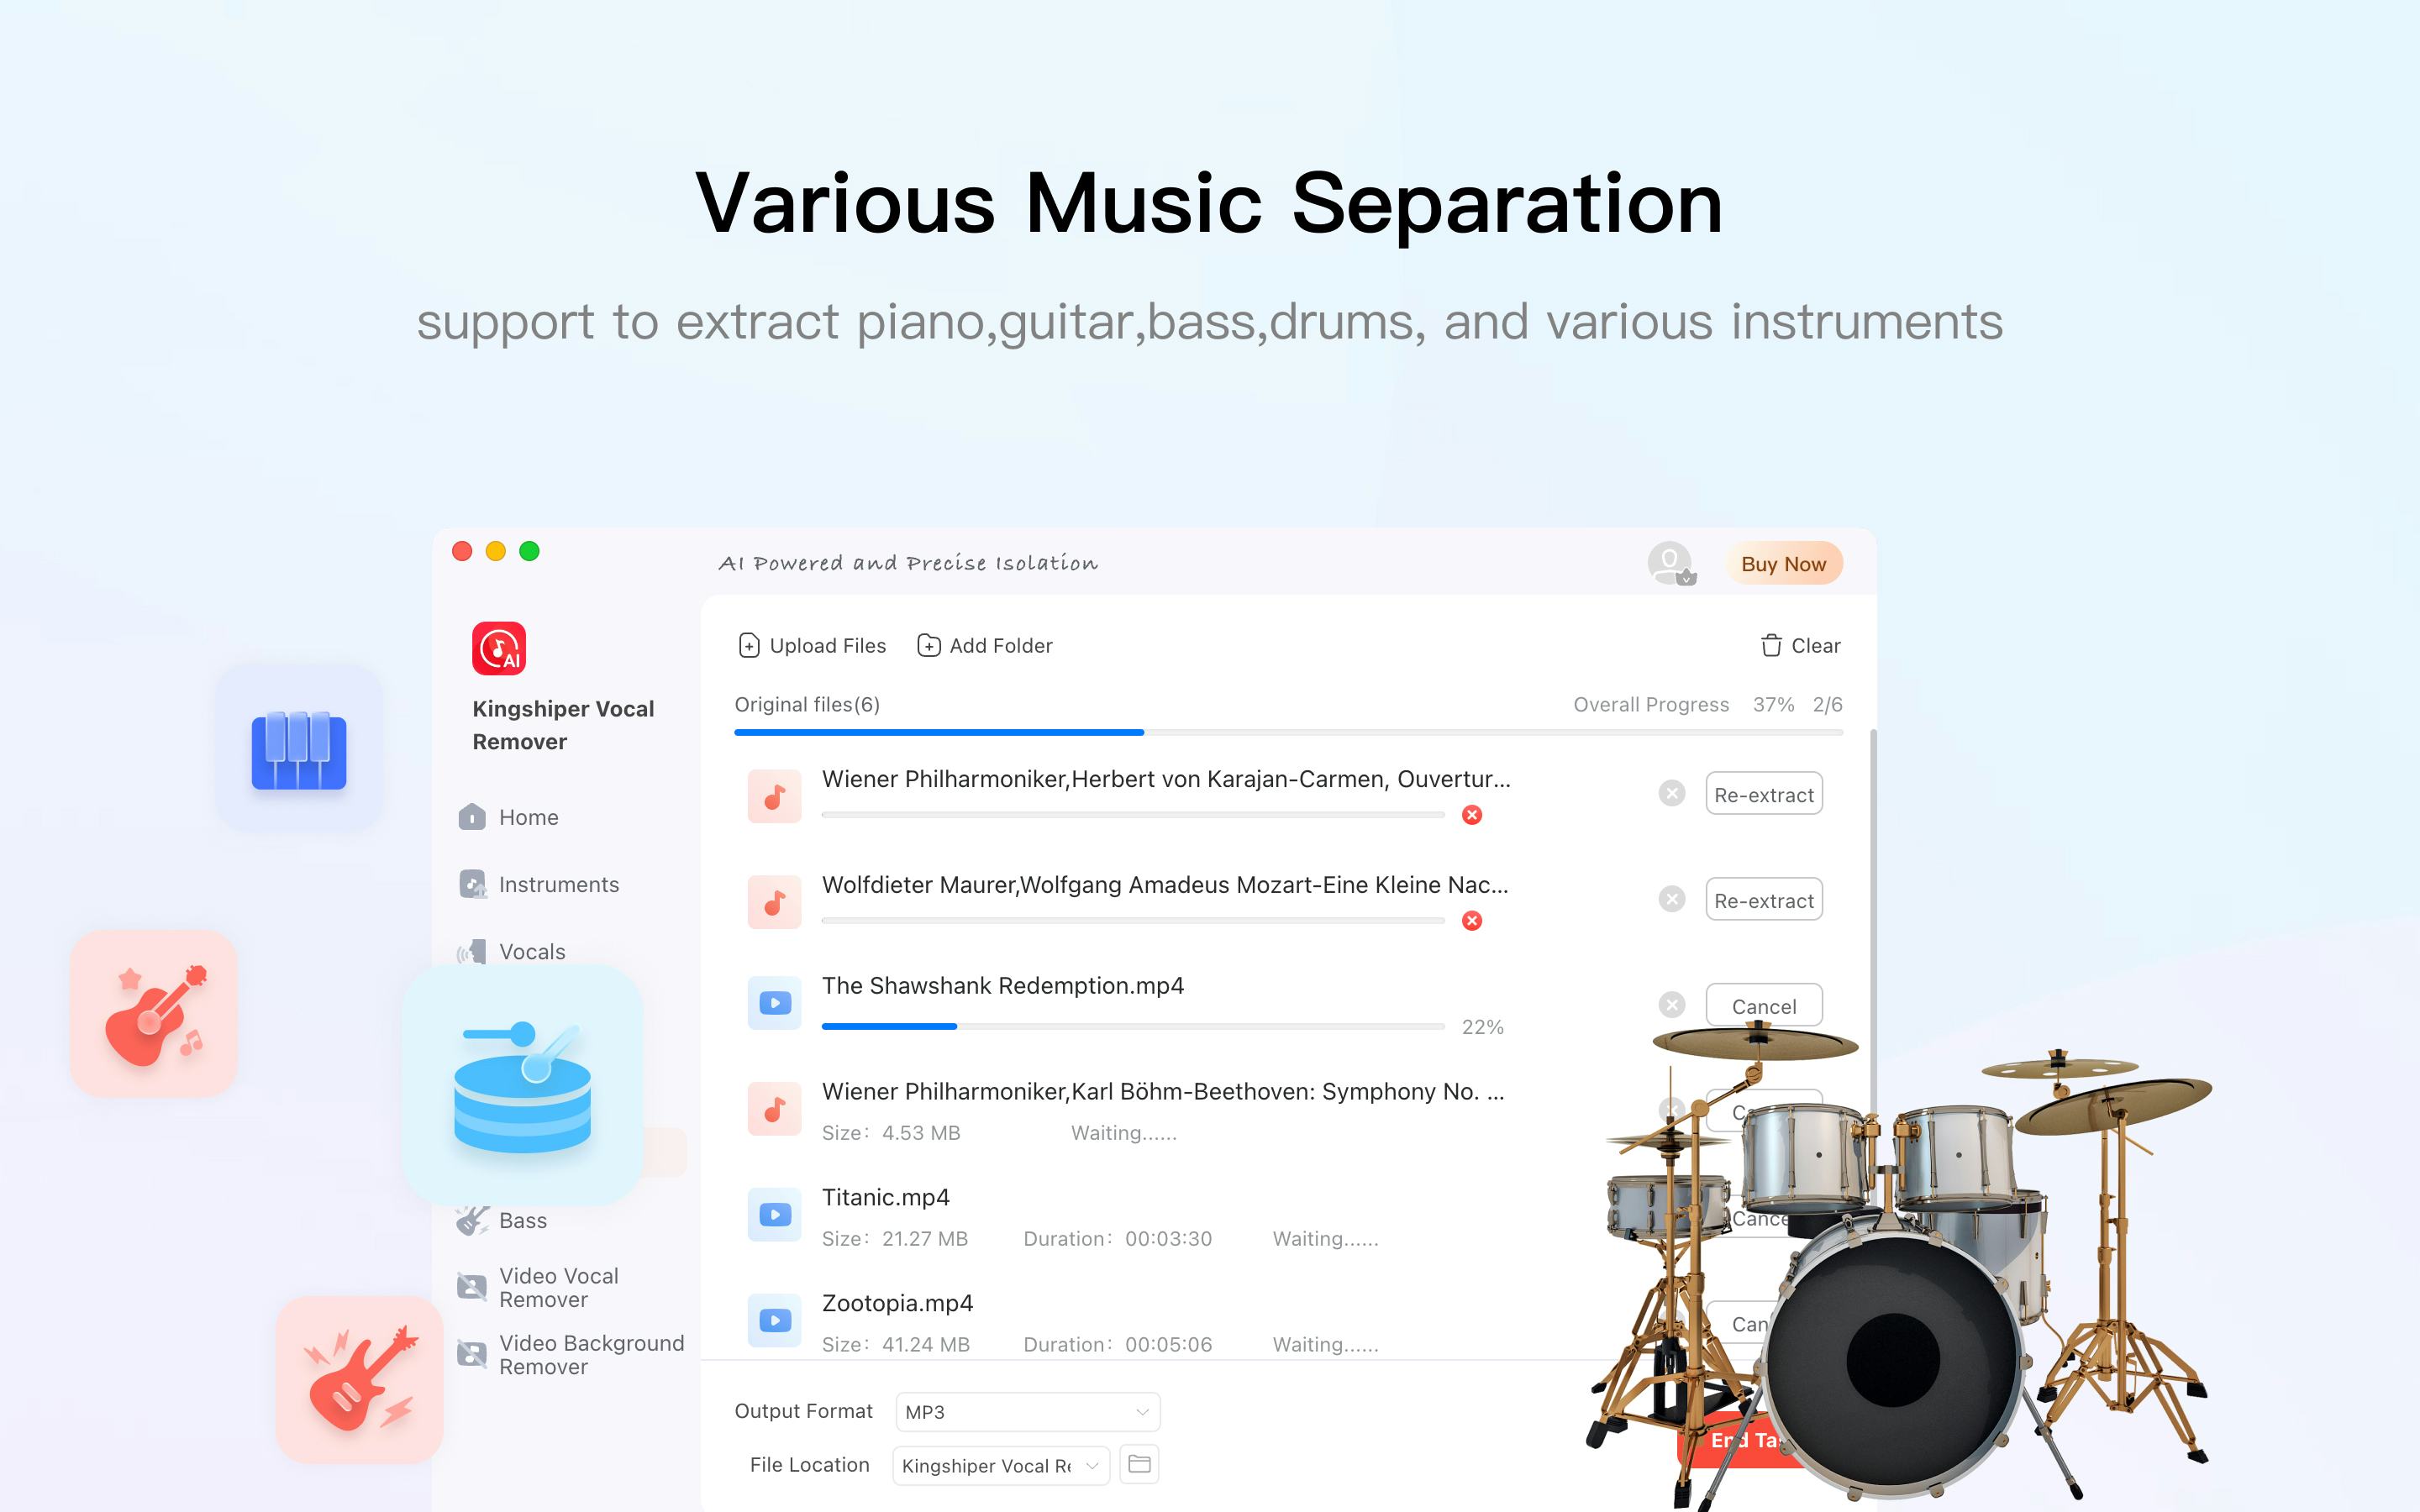Click the Home menu item
This screenshot has width=2420, height=1512.
tap(528, 817)
